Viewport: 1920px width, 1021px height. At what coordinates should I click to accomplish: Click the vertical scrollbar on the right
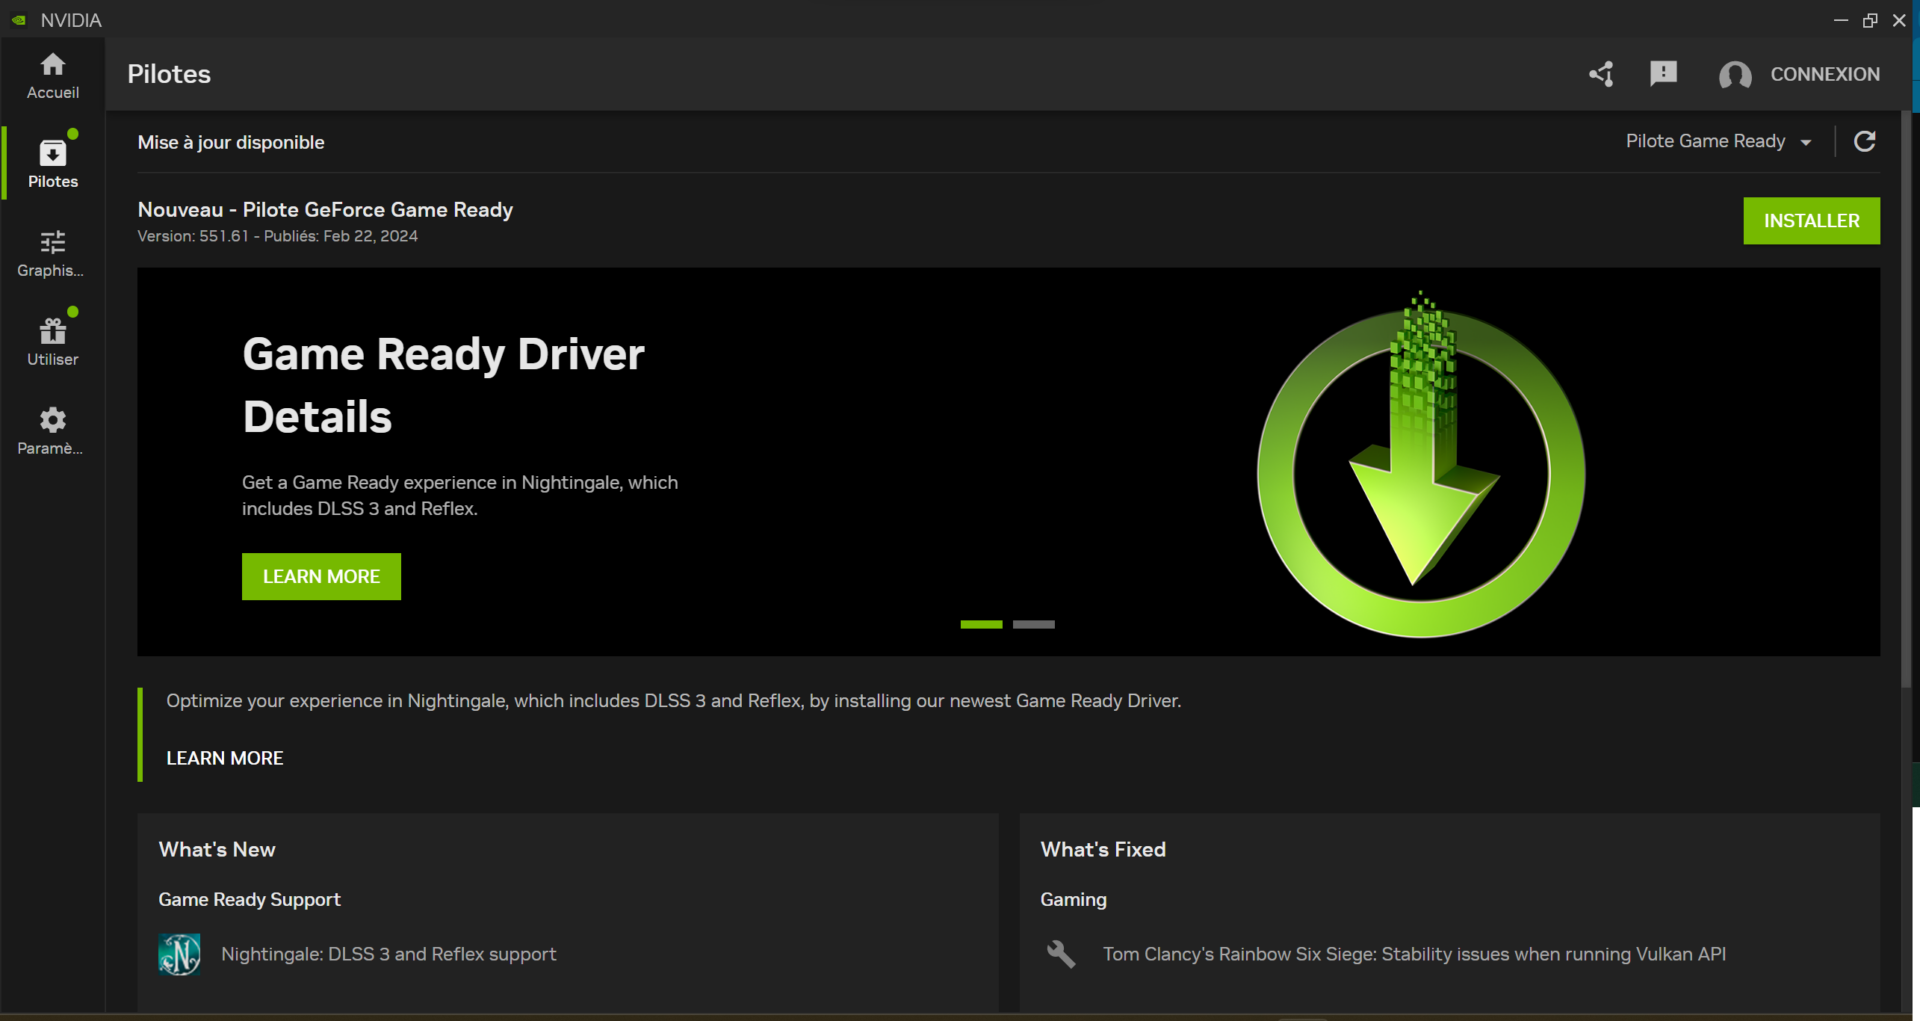(x=1906, y=400)
